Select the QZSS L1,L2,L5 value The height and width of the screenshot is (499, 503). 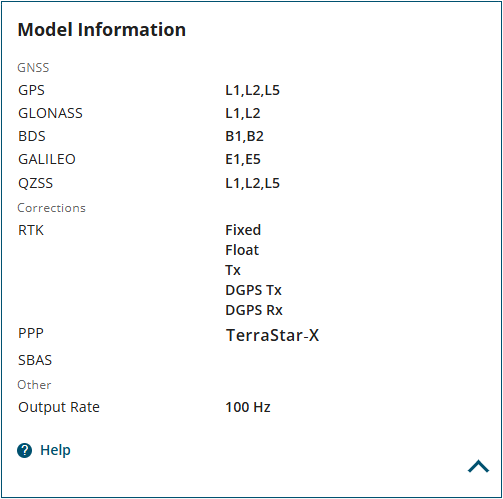point(252,183)
